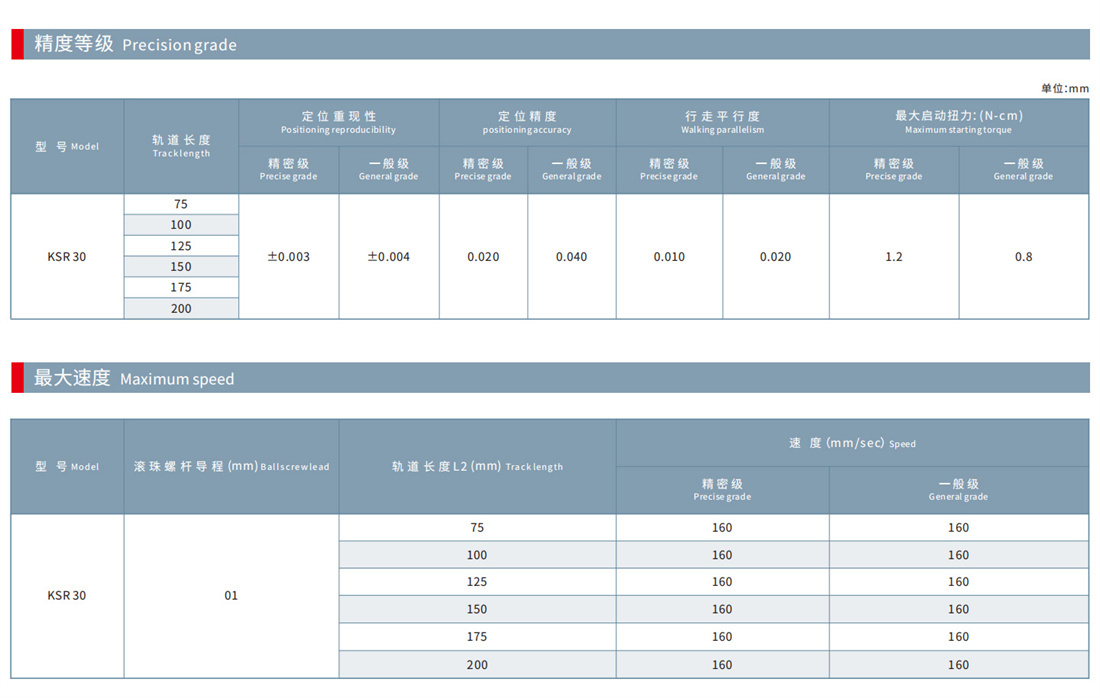The image size is (1100, 698).
Task: Select track length 125 in precision grade table
Action: 181,246
